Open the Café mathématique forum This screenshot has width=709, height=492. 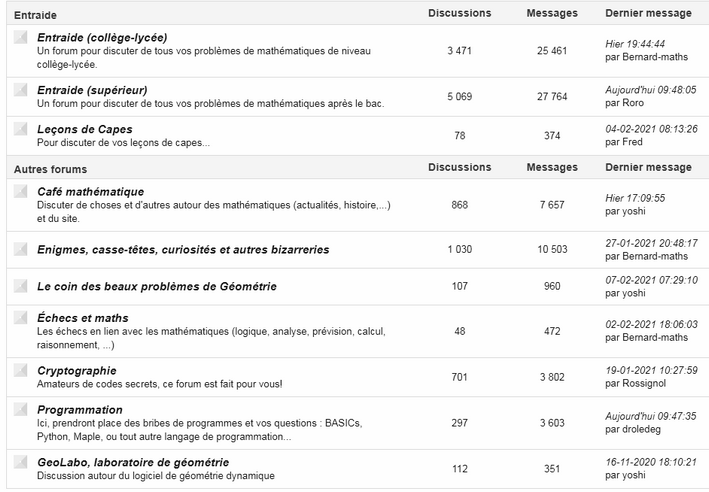[x=90, y=191]
